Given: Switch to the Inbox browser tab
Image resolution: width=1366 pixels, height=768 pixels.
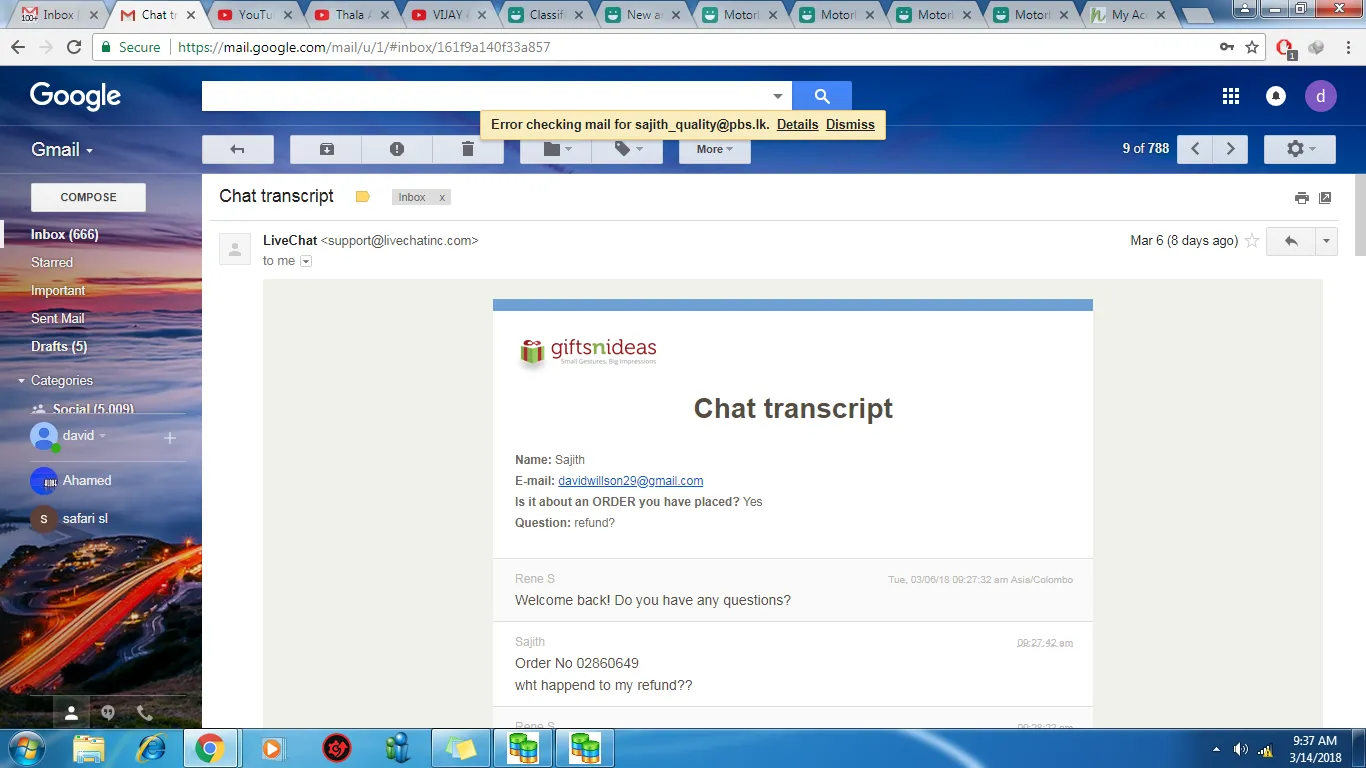Looking at the screenshot, I should pos(56,15).
